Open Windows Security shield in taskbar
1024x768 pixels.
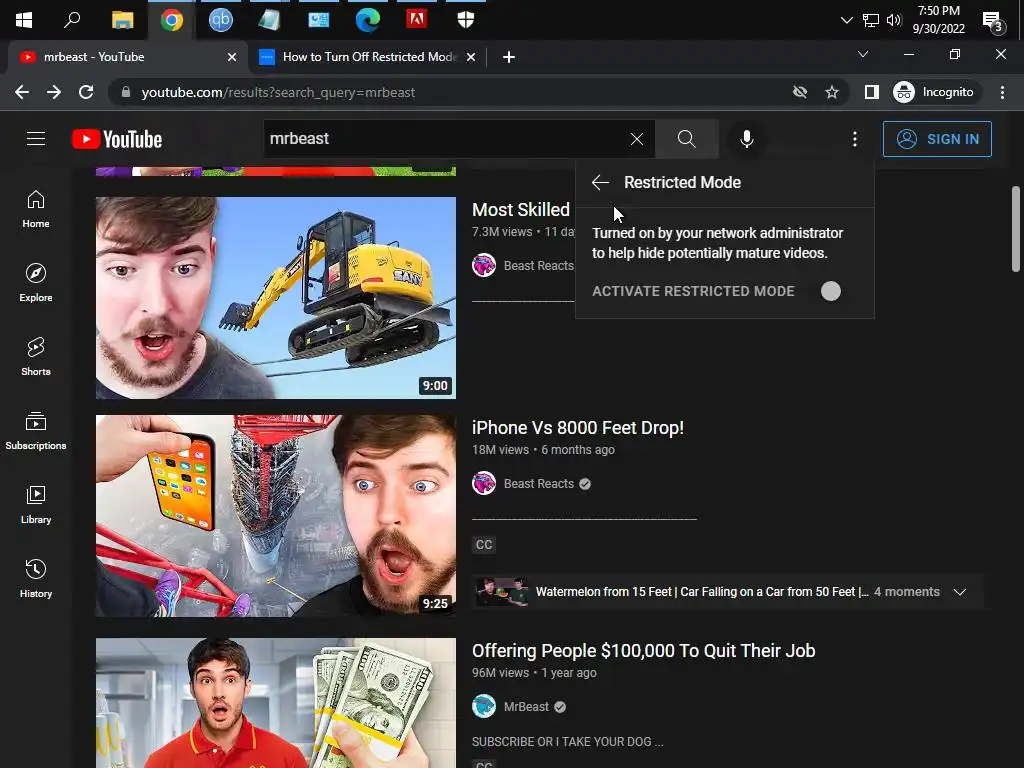coord(466,20)
